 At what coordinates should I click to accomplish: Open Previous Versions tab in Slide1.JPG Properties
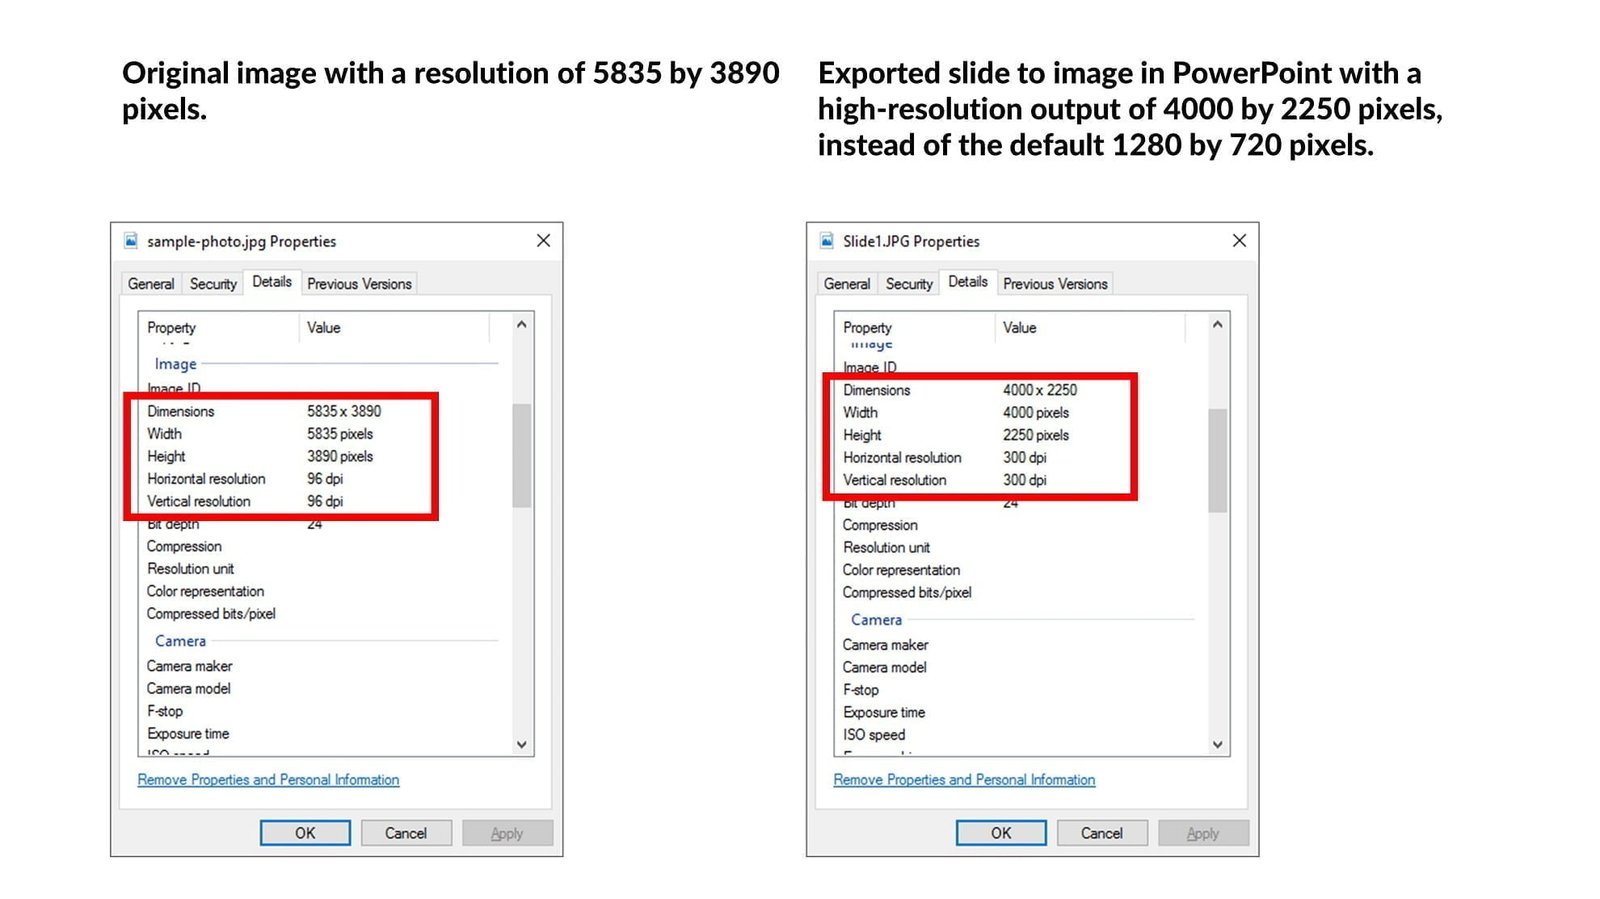click(1055, 284)
